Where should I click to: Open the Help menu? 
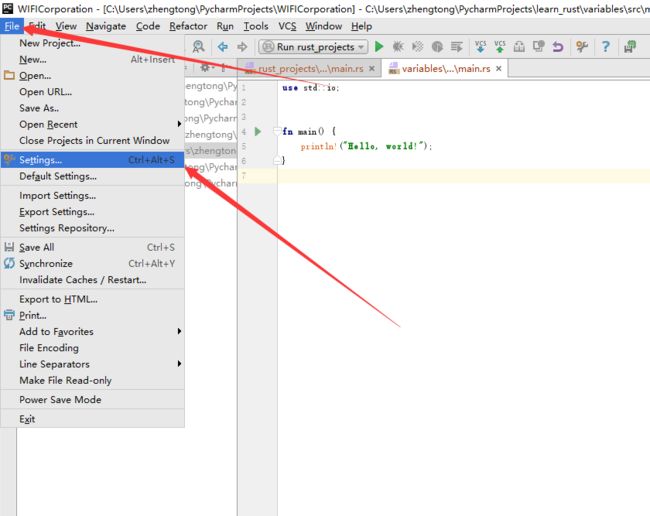pyautogui.click(x=361, y=26)
